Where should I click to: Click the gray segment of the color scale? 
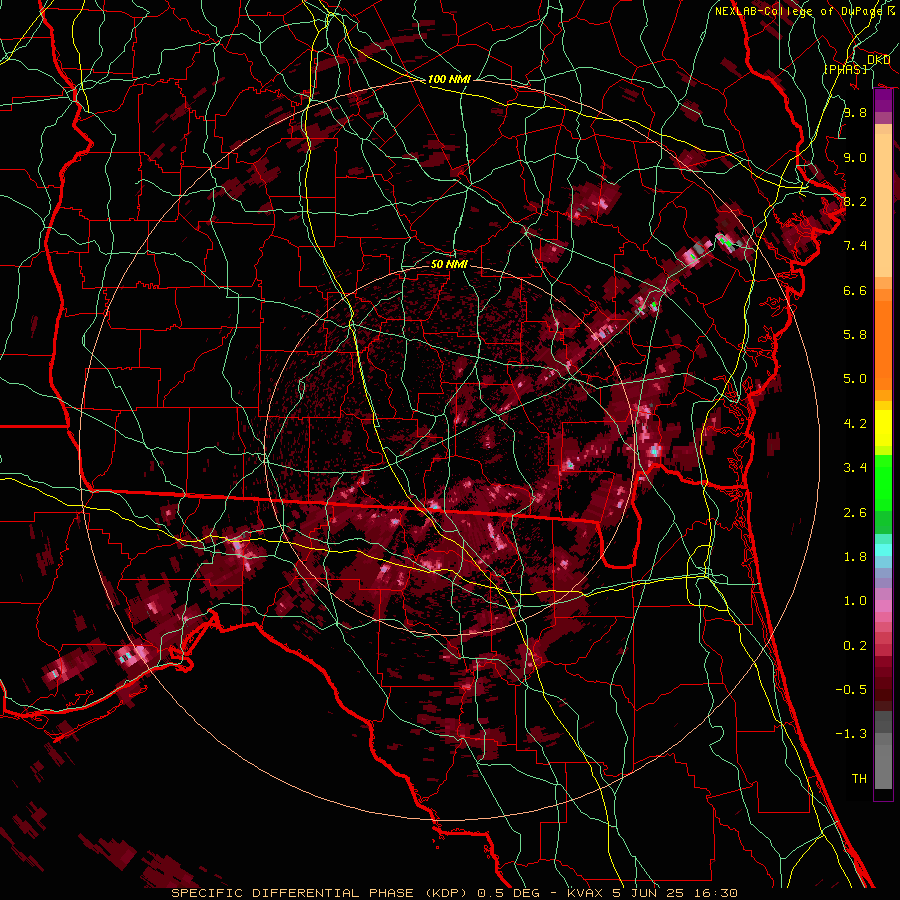pos(883,751)
